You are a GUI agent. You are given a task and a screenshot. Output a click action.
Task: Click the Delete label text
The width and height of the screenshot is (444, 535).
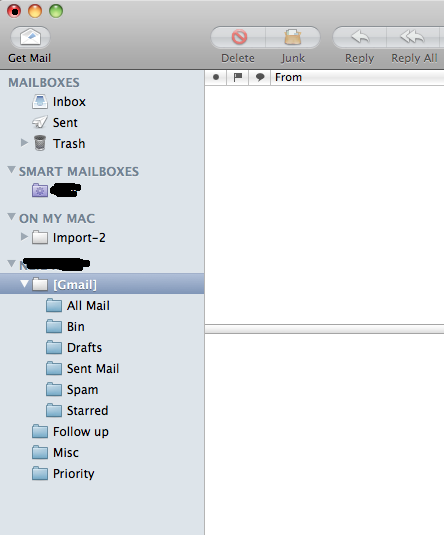pos(238,58)
